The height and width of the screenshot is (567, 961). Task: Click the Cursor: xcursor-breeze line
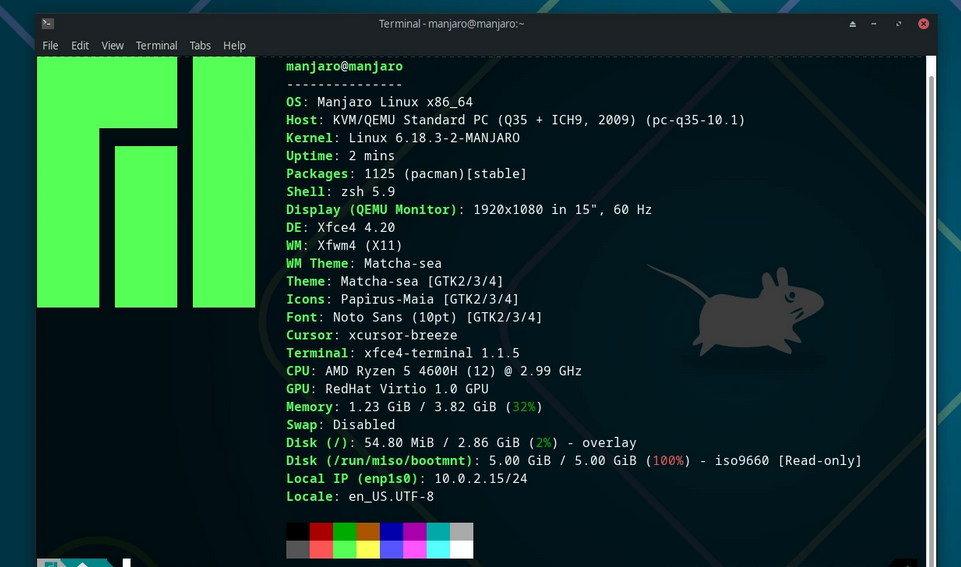point(371,335)
